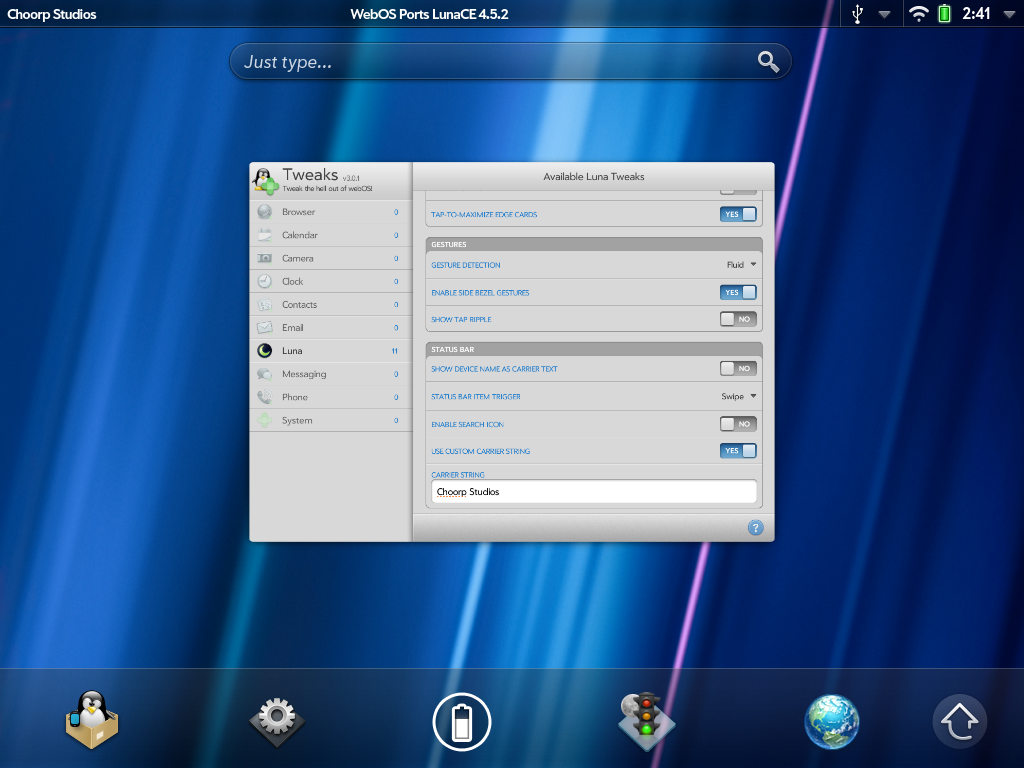The height and width of the screenshot is (768, 1024).
Task: Launch the Settings gear dock icon
Action: tap(277, 719)
